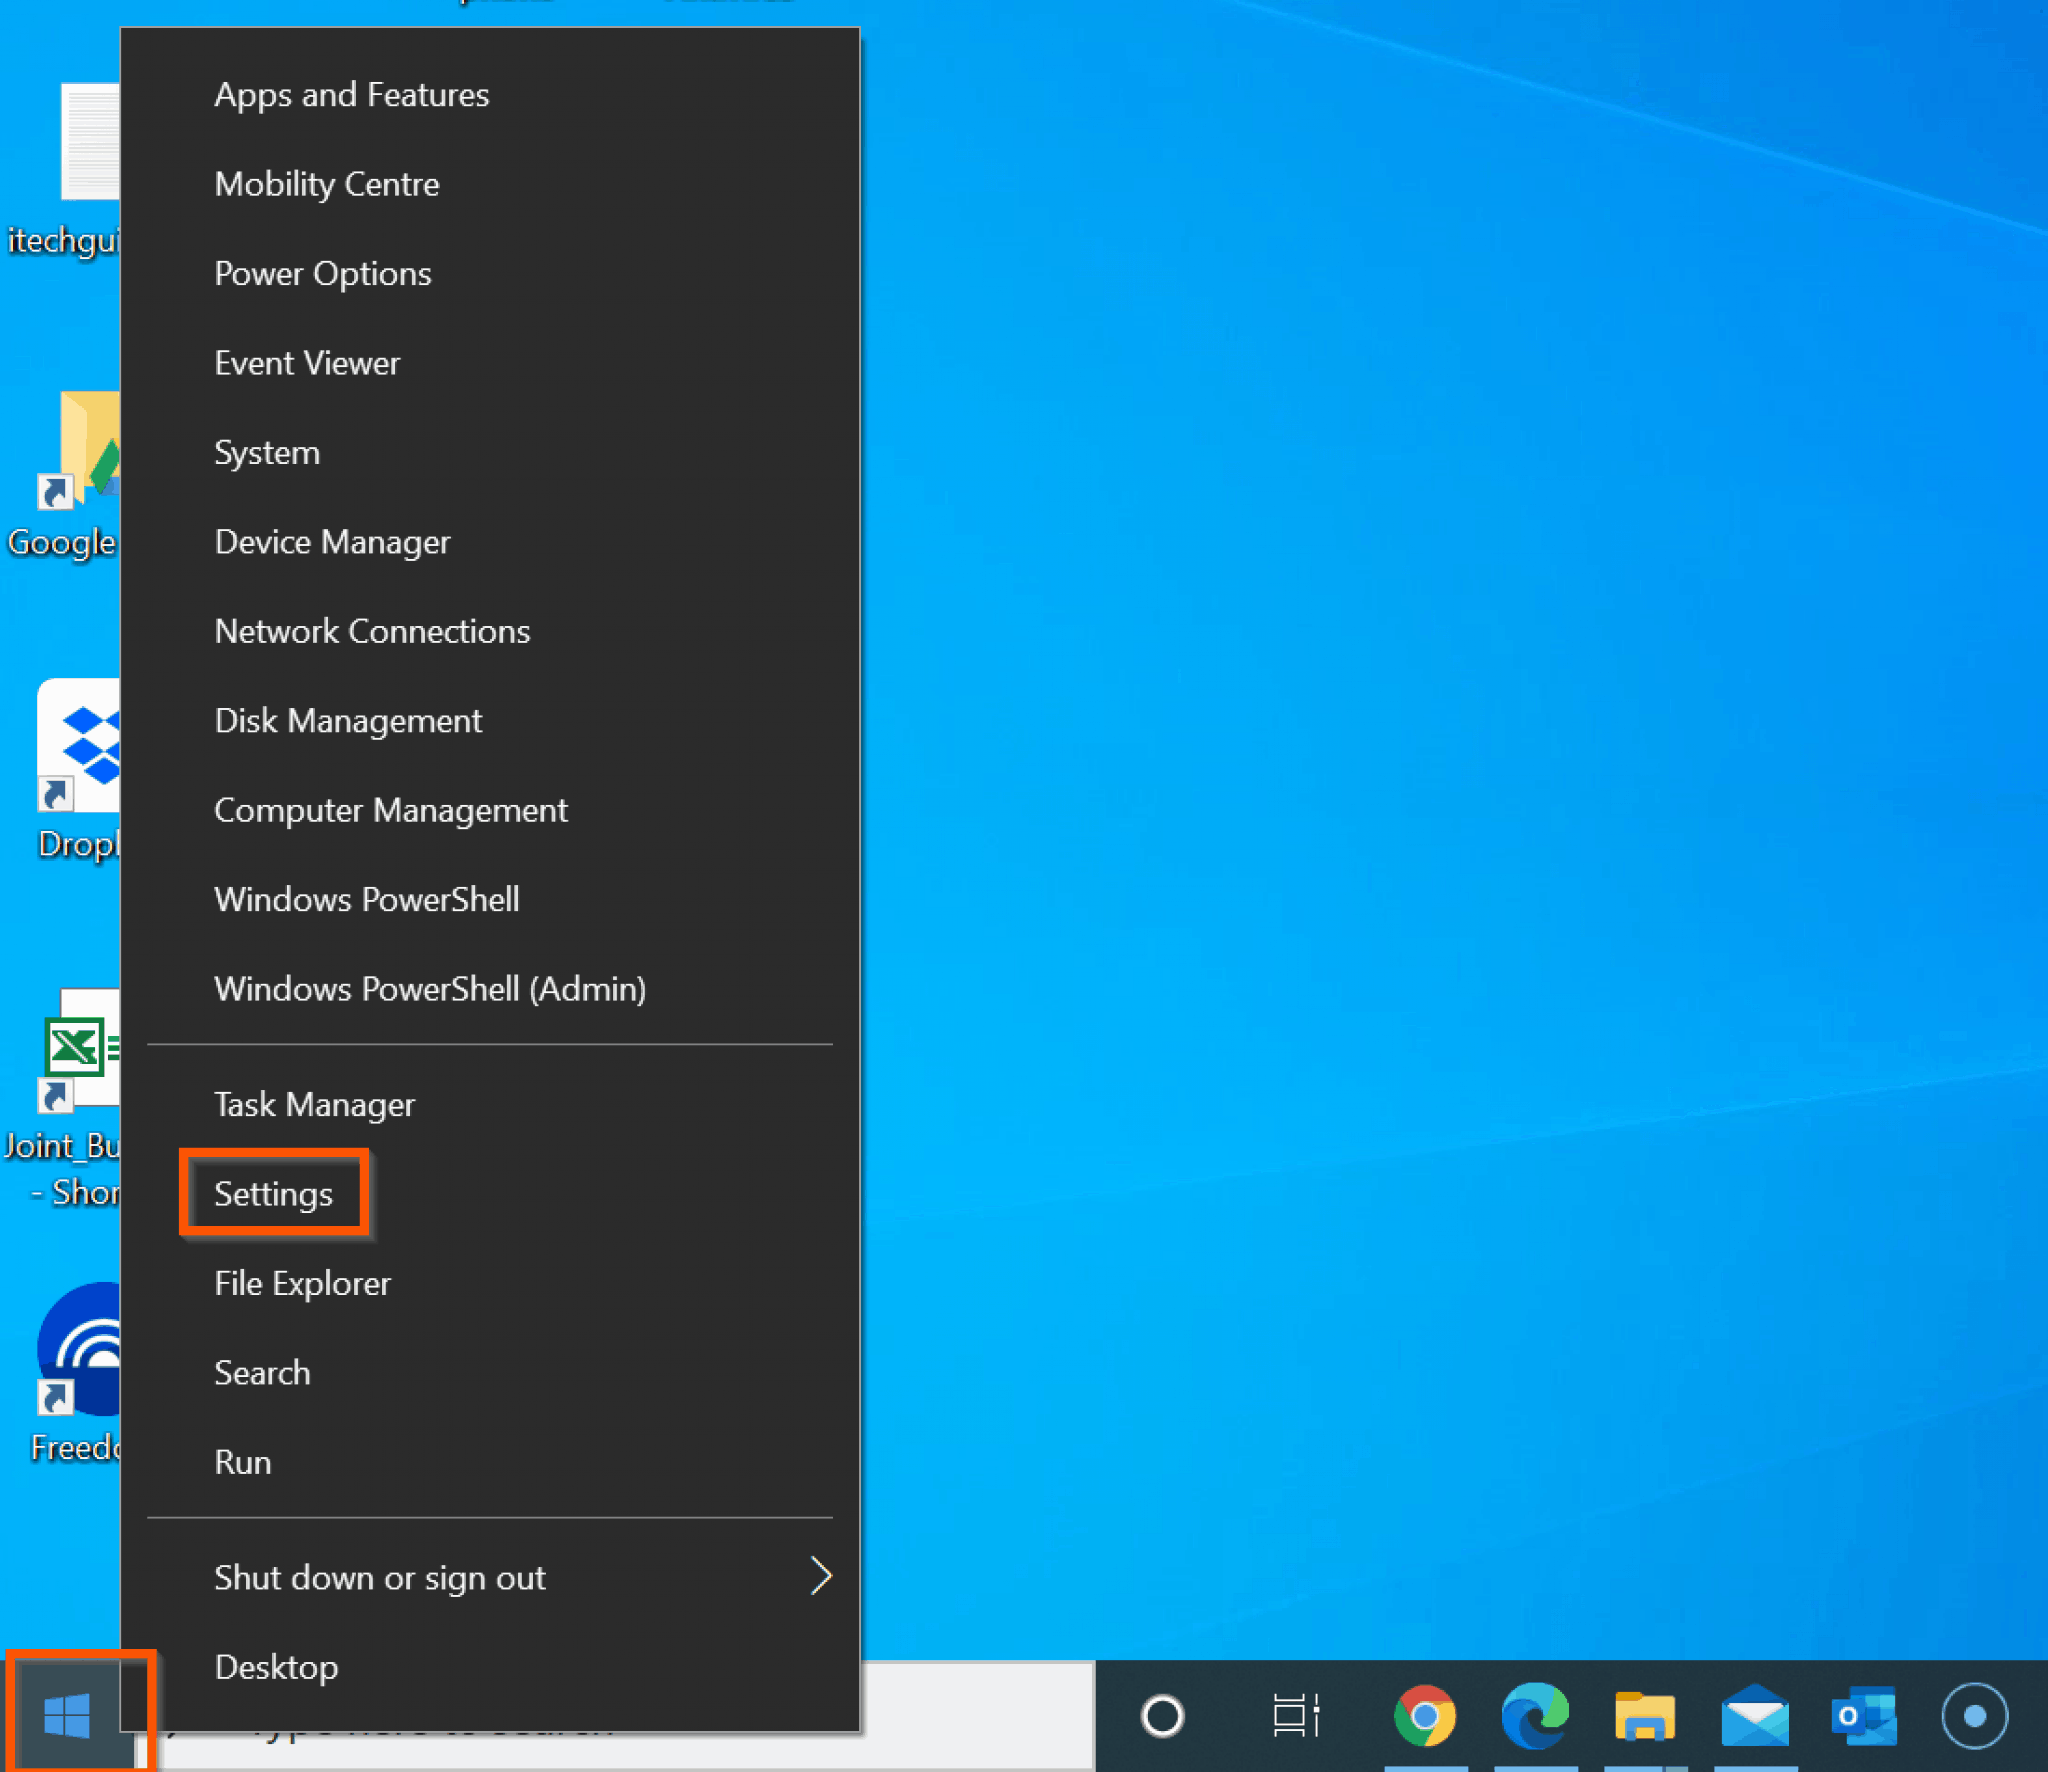Click the Cortana circle icon
The image size is (2048, 1772).
(x=1162, y=1716)
